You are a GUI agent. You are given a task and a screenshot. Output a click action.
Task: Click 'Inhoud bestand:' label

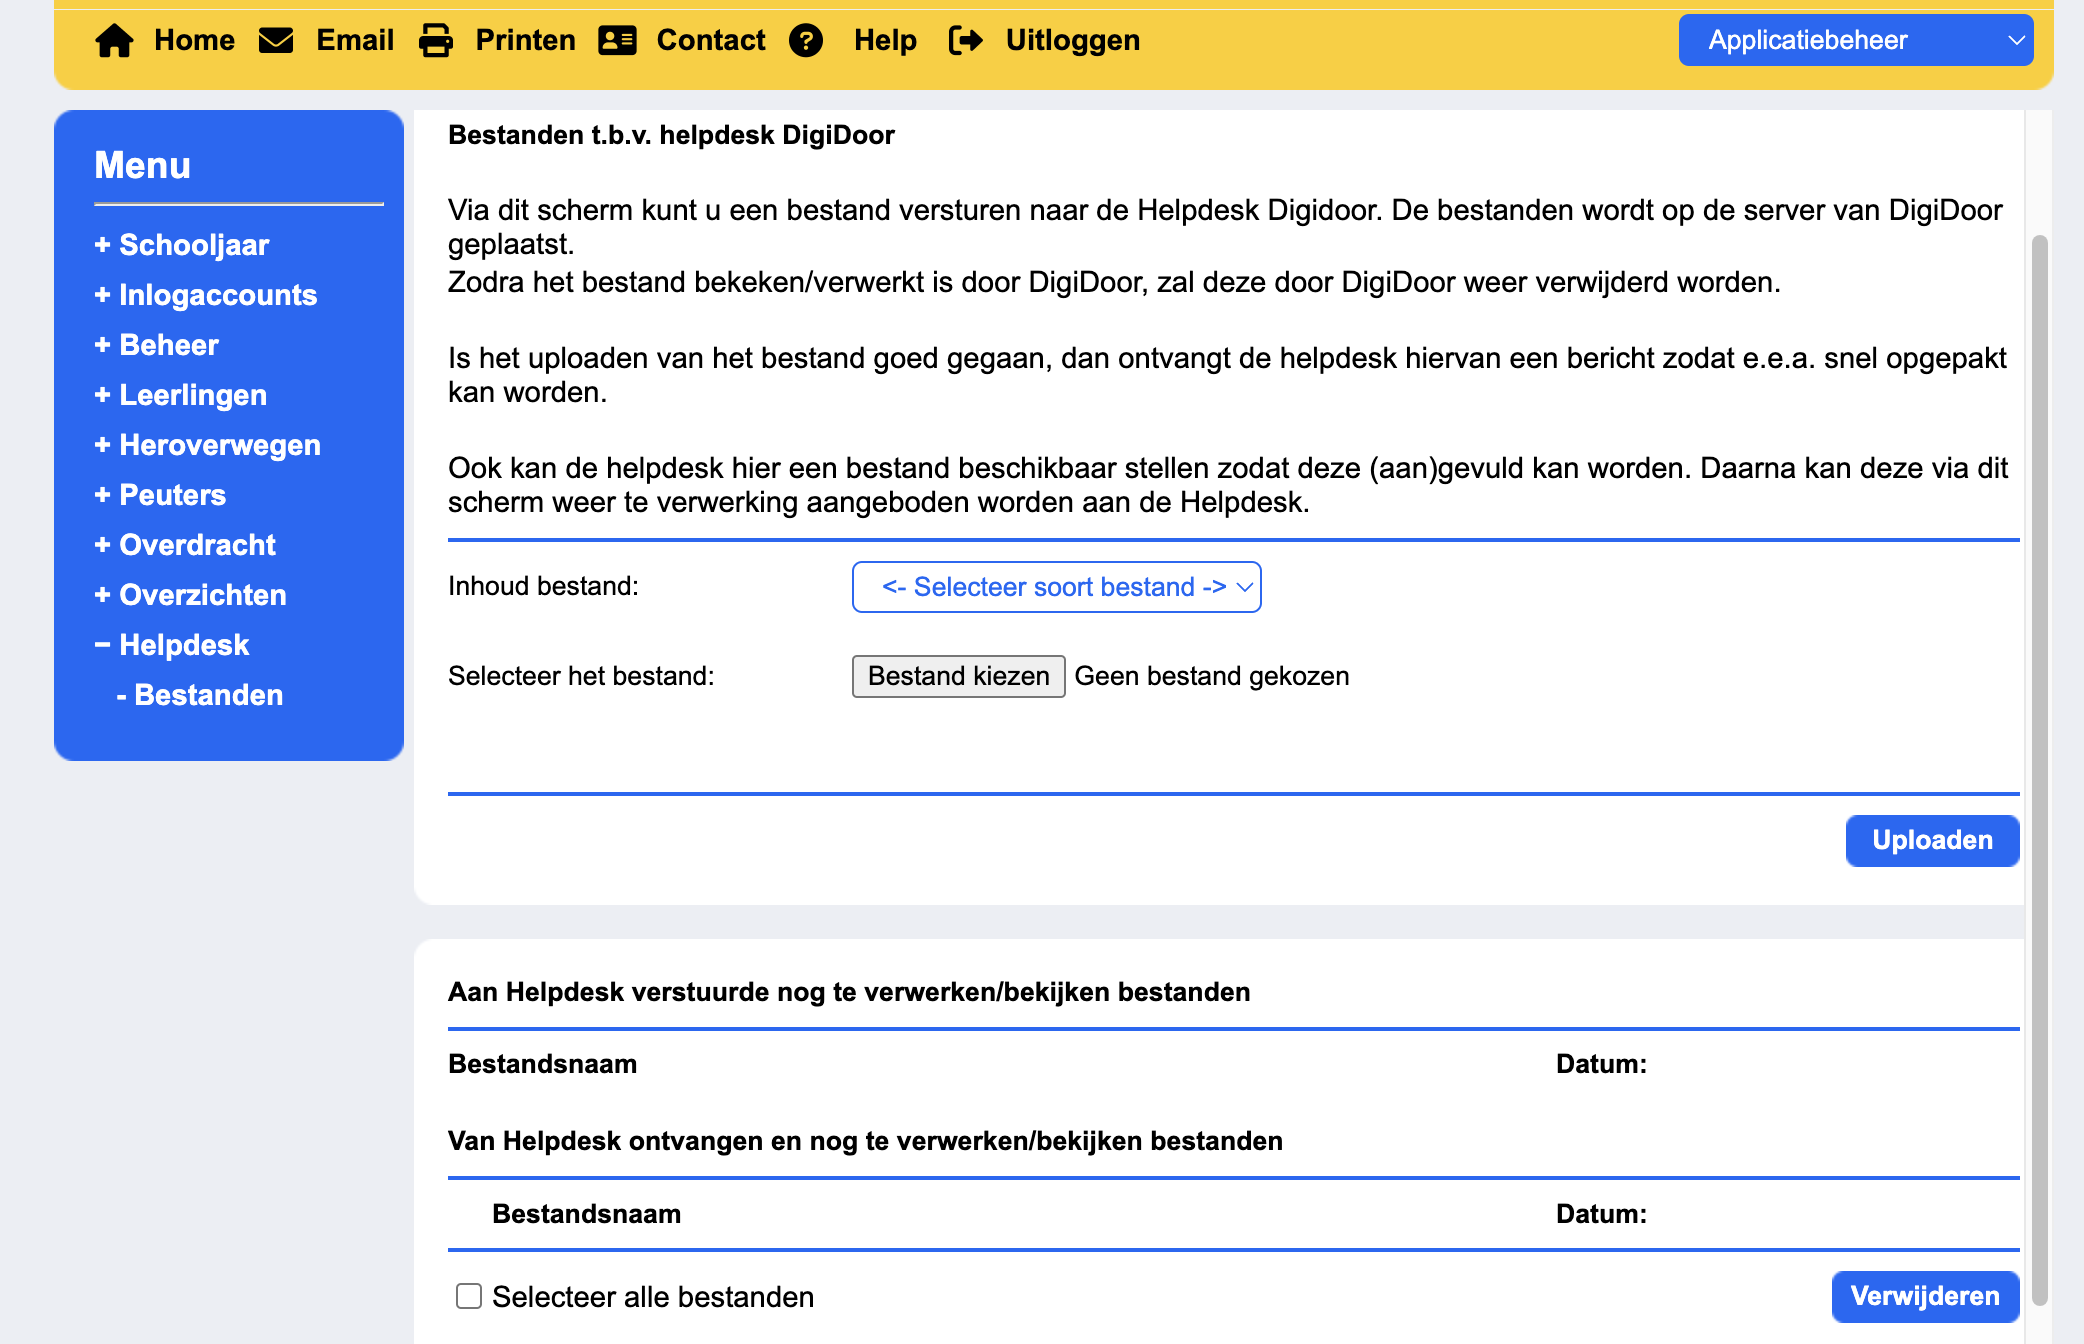coord(543,586)
